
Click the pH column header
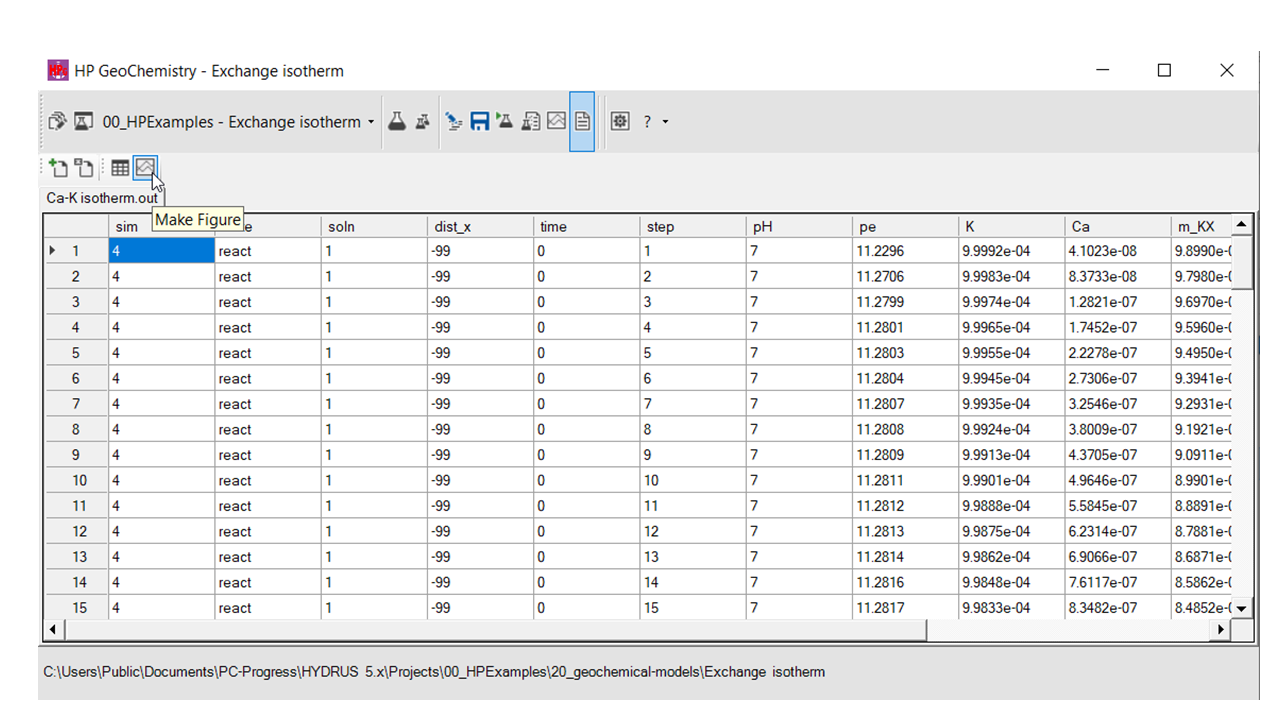pyautogui.click(x=797, y=227)
